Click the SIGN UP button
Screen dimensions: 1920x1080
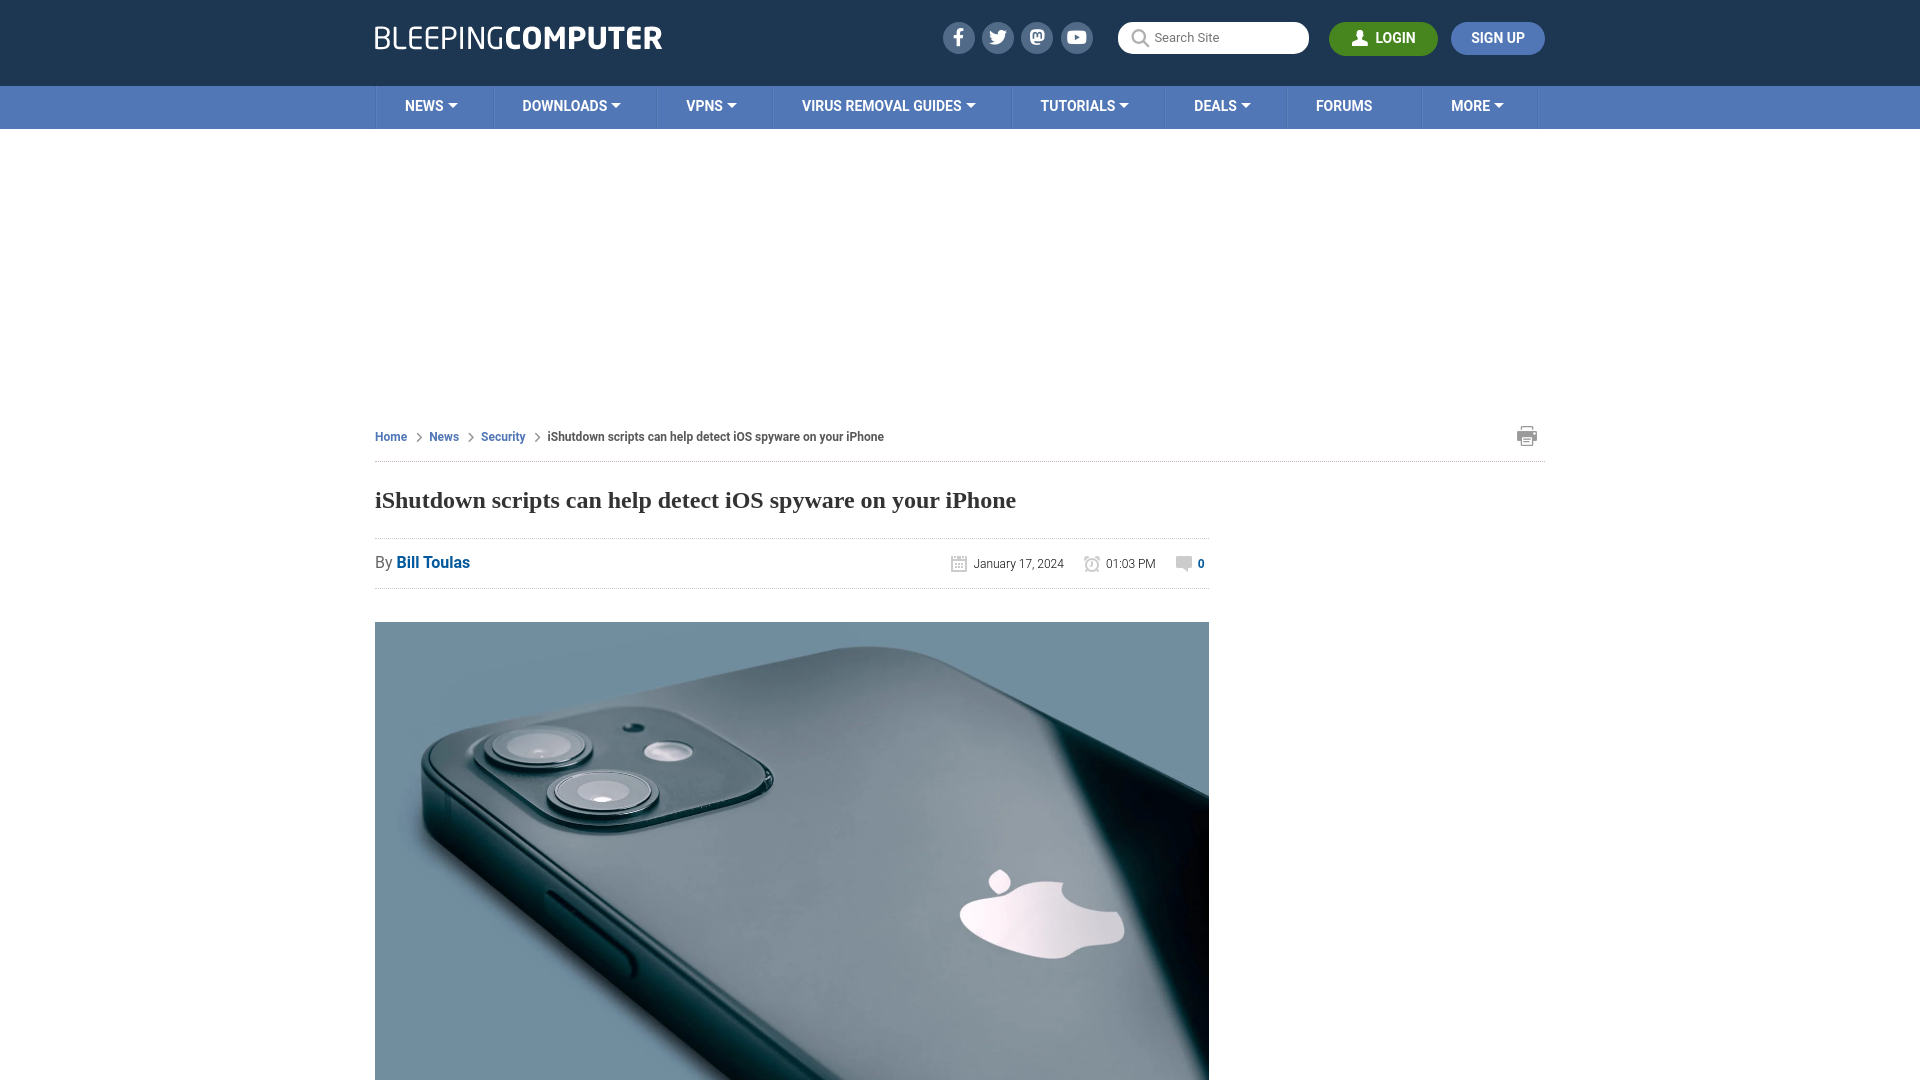[x=1497, y=37]
